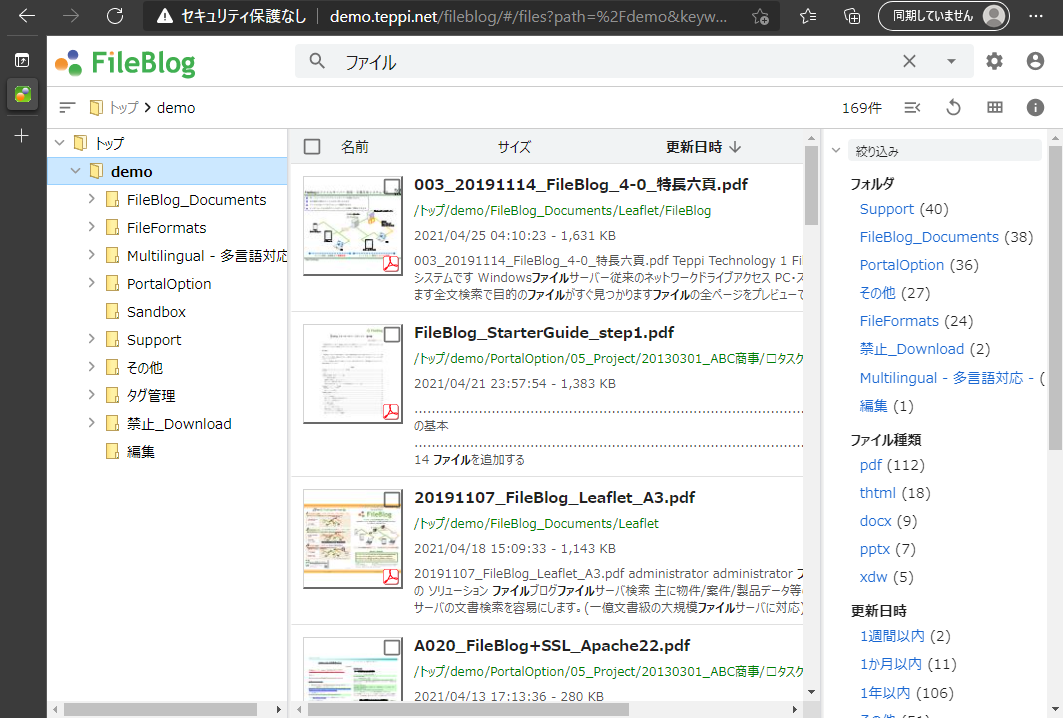Click the list display options icon
The height and width of the screenshot is (718, 1063).
pyautogui.click(x=912, y=107)
